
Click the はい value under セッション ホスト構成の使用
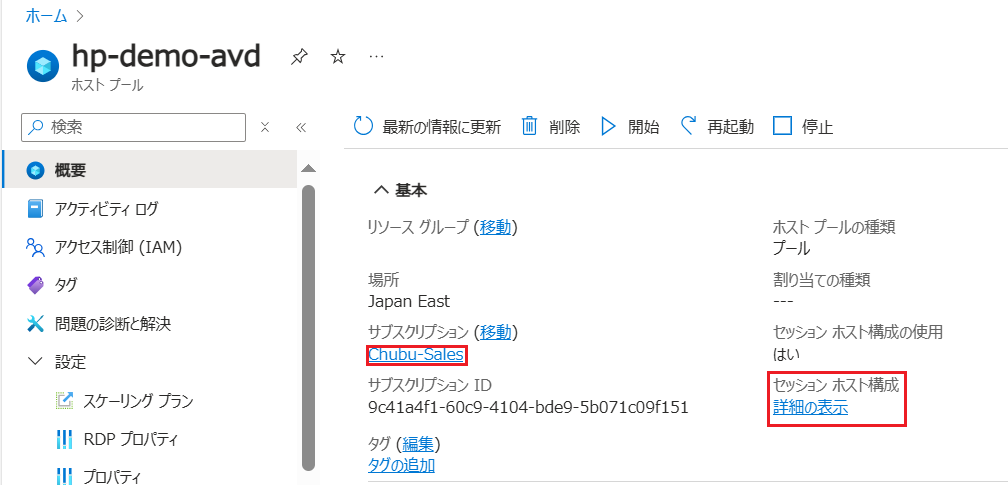coord(786,354)
